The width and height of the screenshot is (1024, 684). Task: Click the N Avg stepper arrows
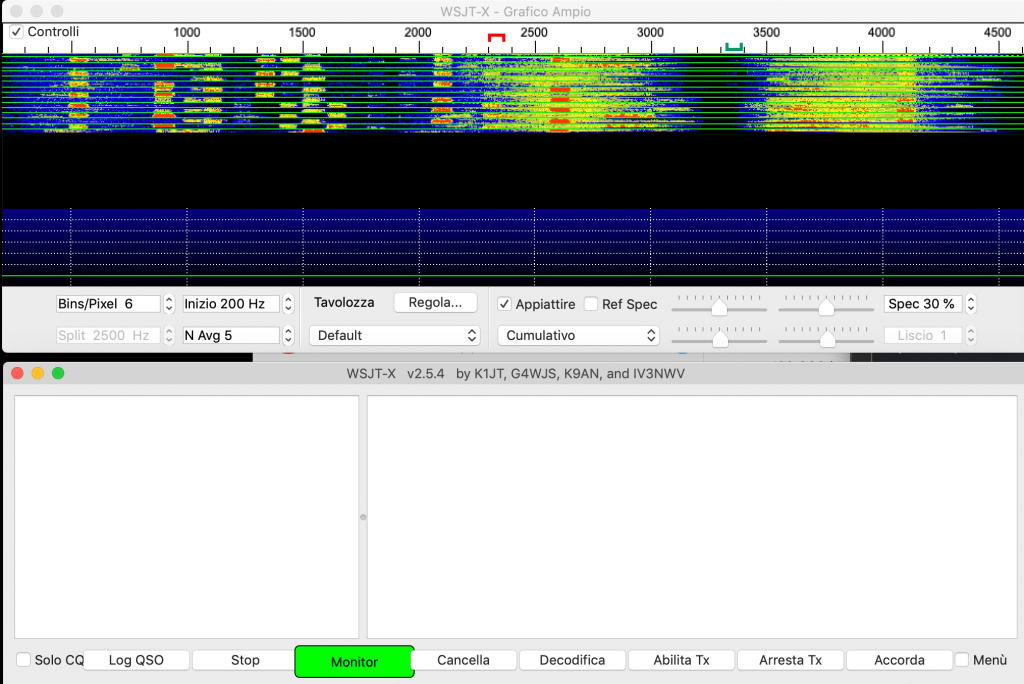[x=288, y=336]
